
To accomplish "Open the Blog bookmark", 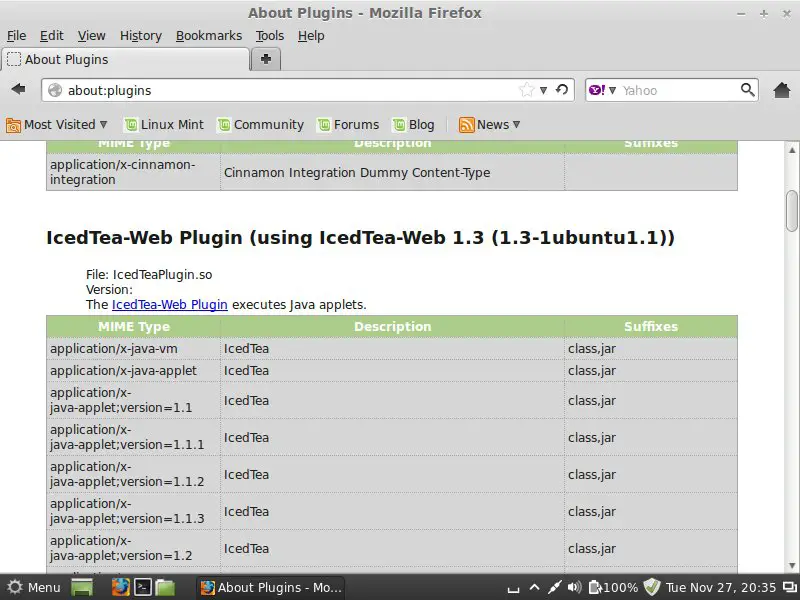I will tap(414, 124).
